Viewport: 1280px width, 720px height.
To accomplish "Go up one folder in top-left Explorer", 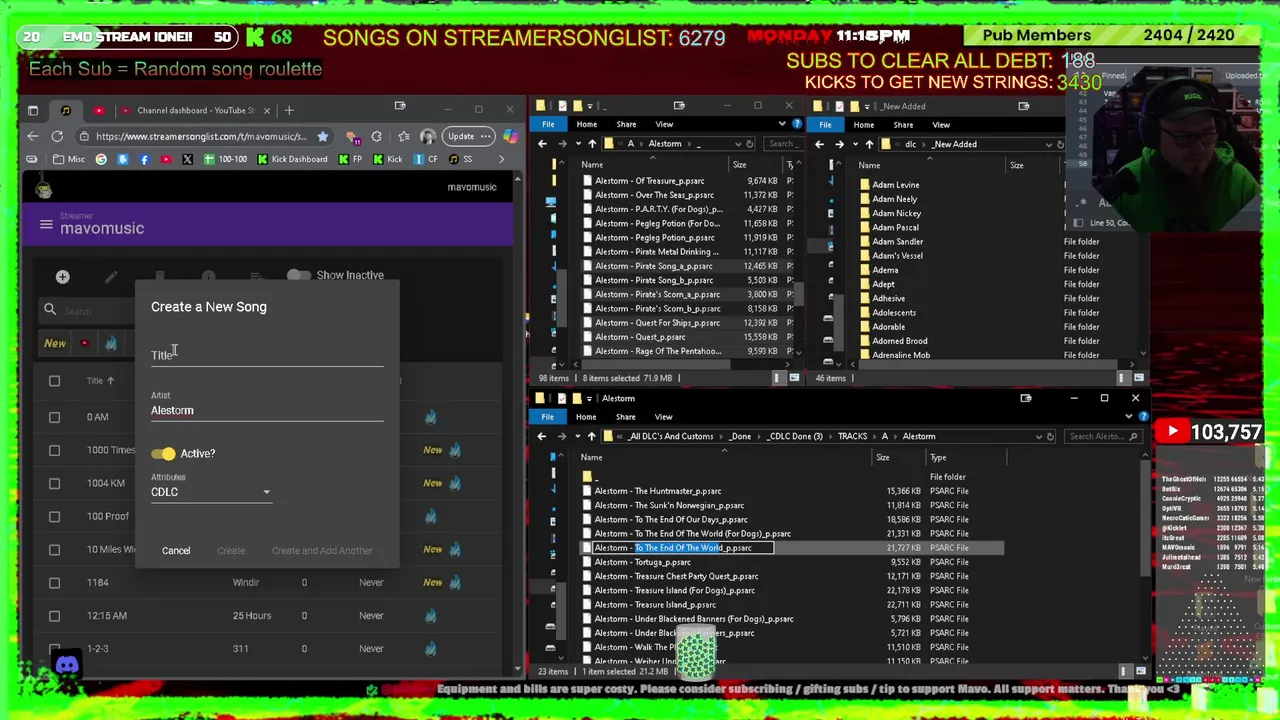I will [x=592, y=144].
